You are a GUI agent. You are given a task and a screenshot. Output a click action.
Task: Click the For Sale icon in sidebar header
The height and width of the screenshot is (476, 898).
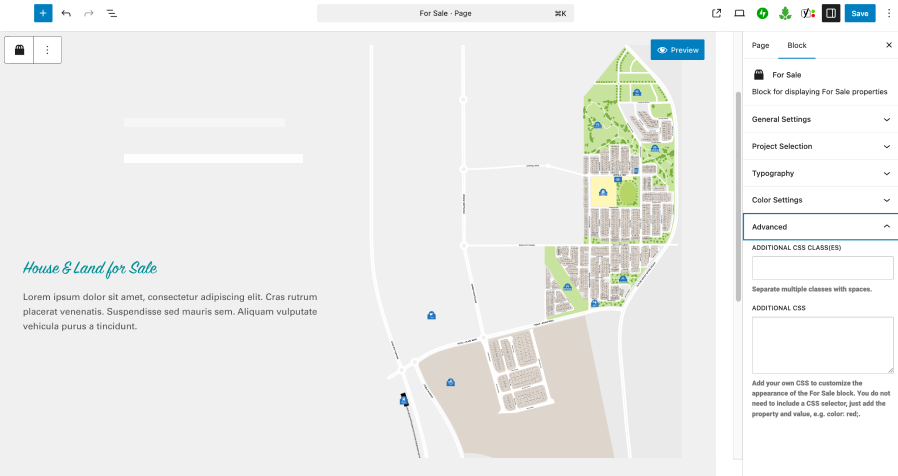759,74
